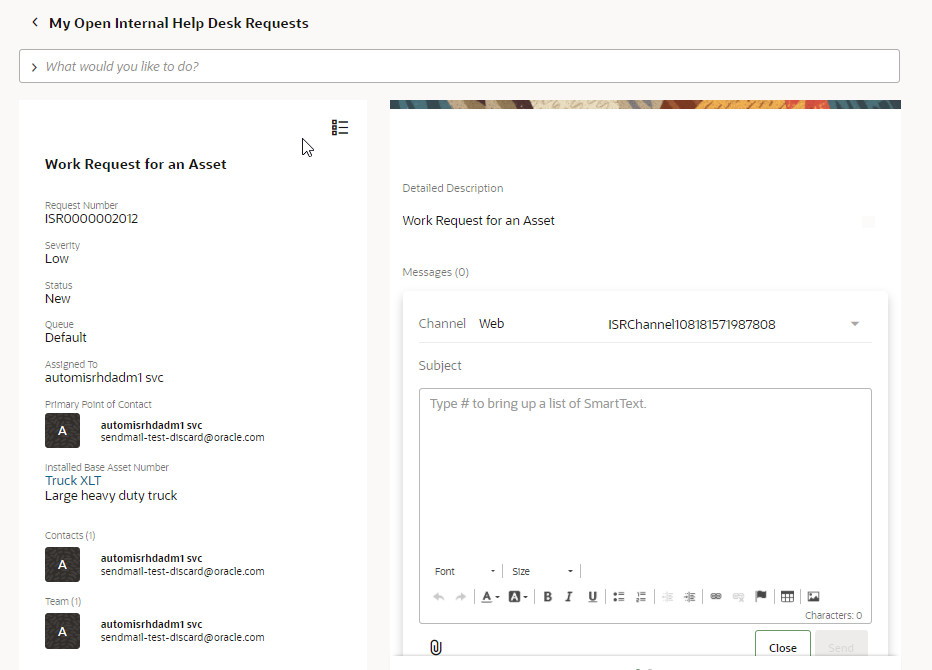Screen dimensions: 932x670
Task: Insert a hyperlink with the link icon
Action: pos(716,596)
